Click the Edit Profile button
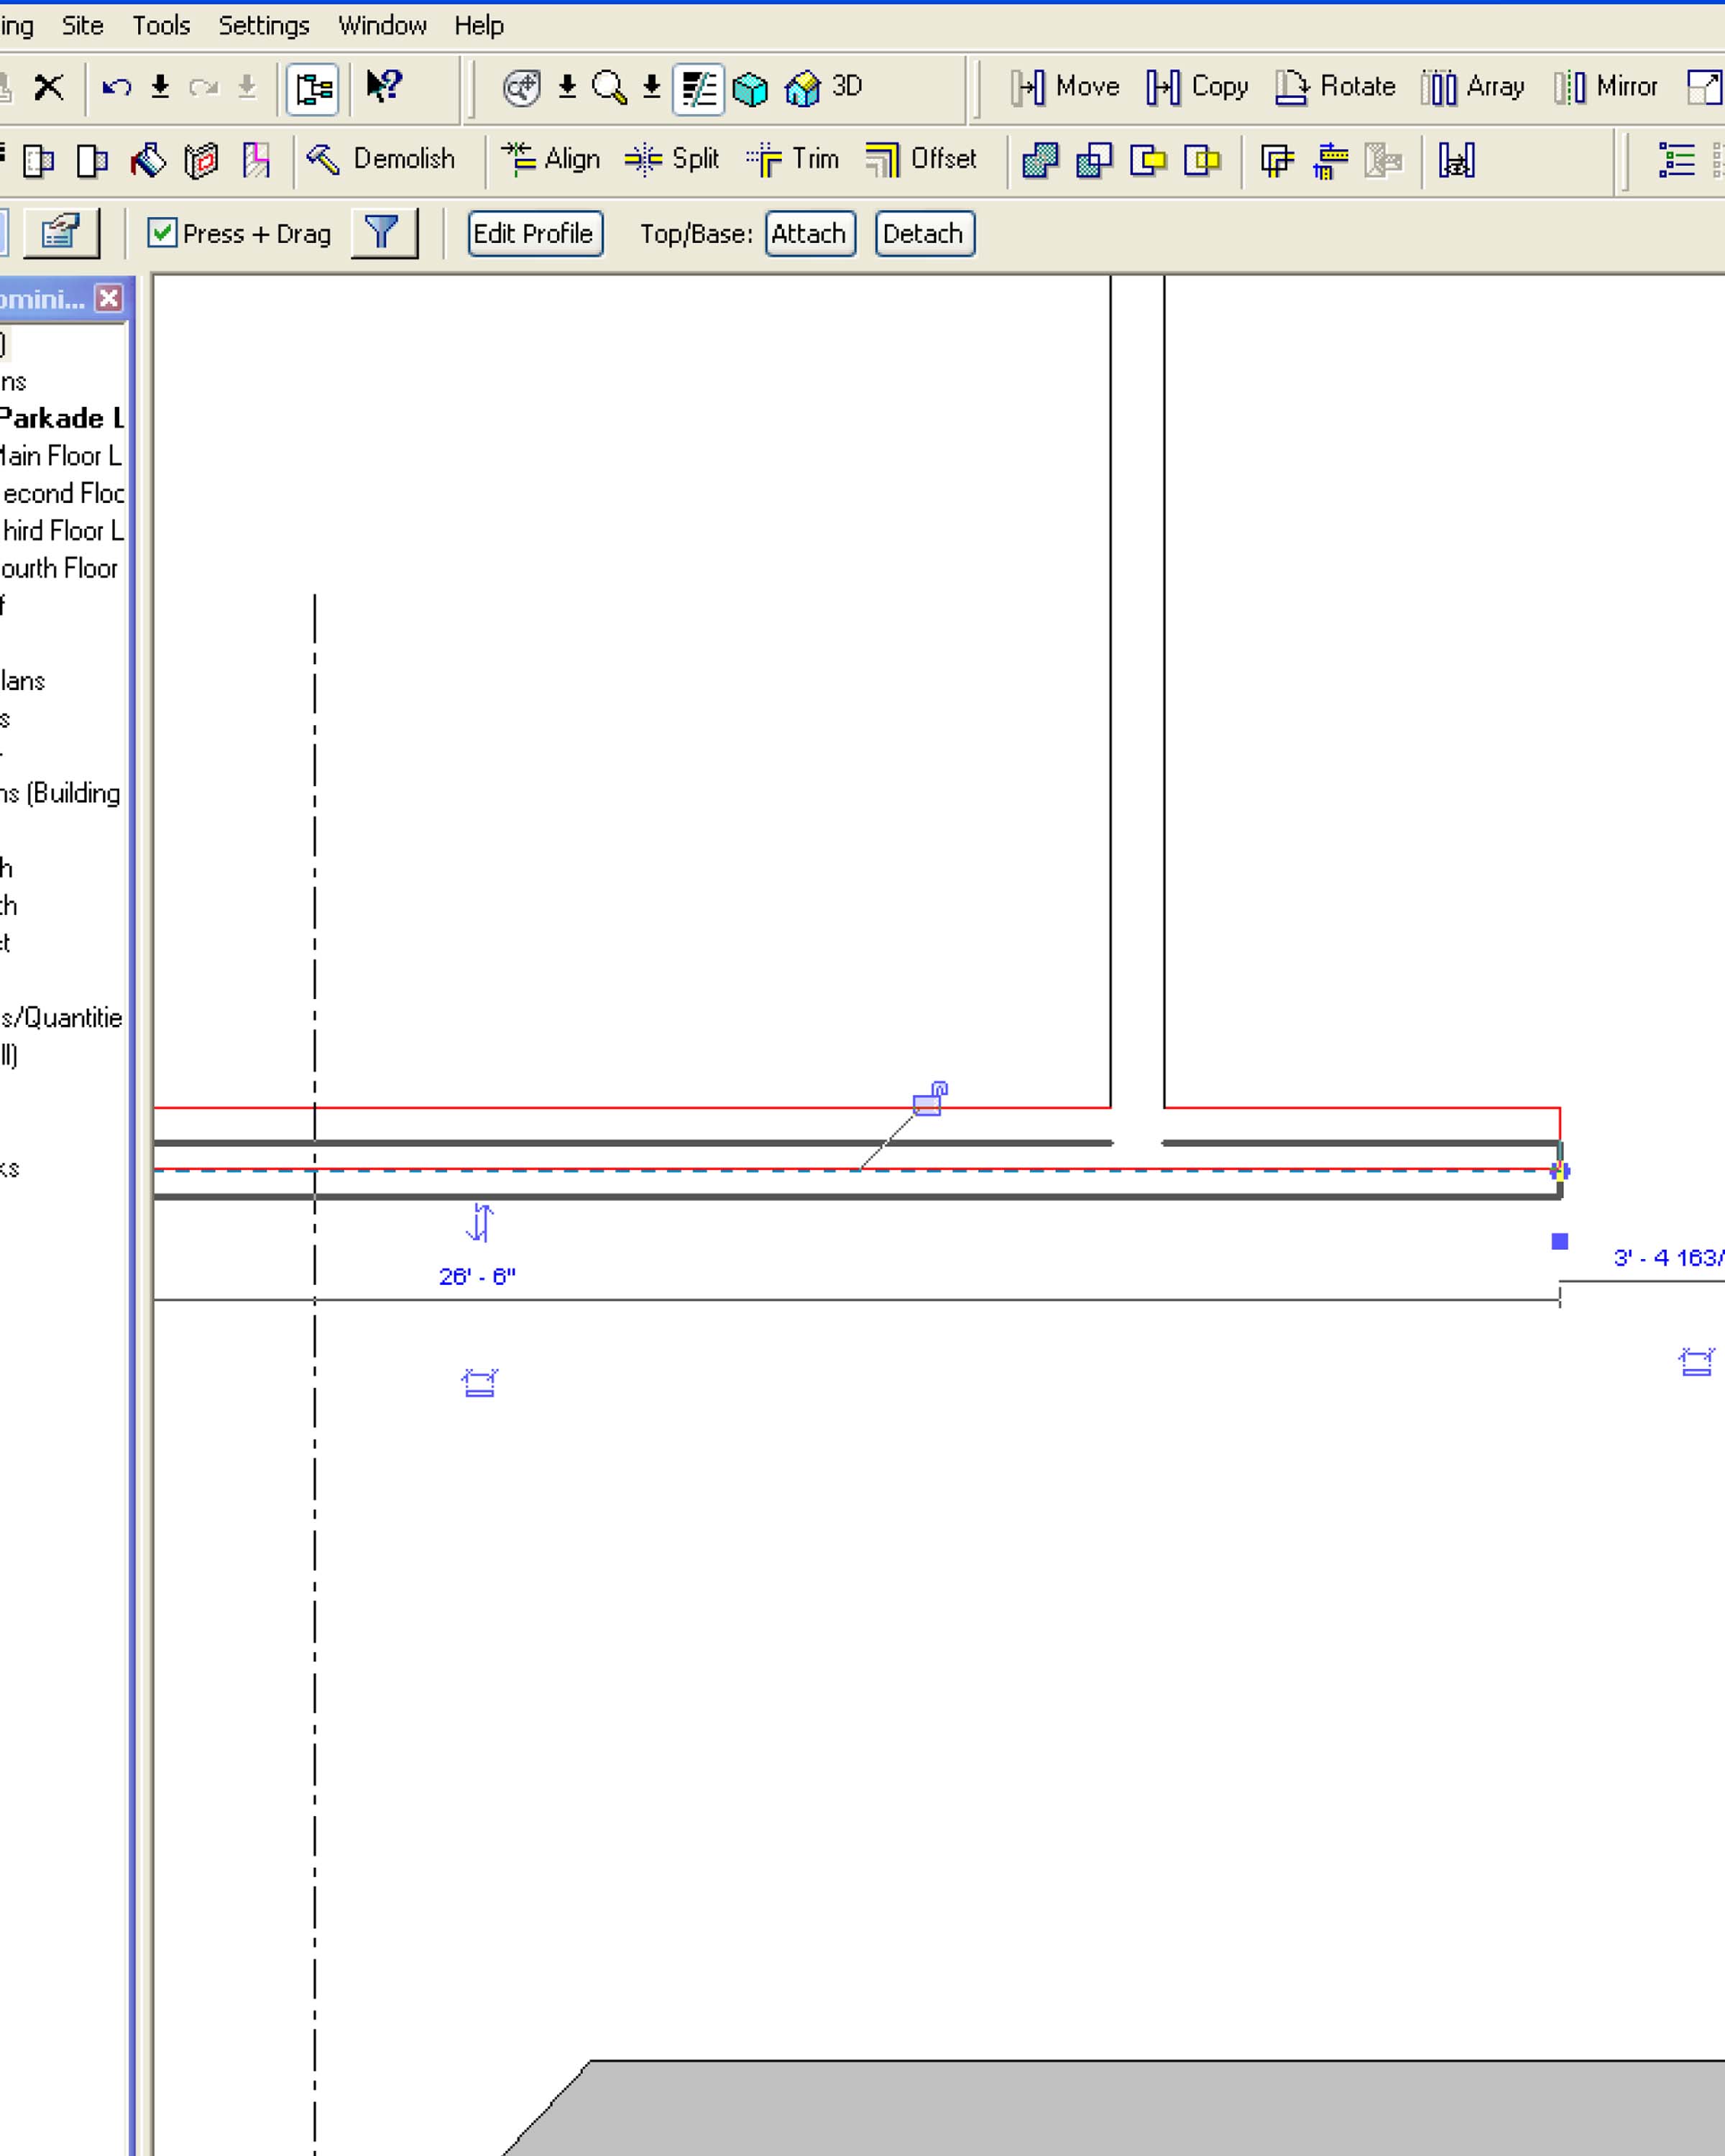This screenshot has height=2156, width=1725. pyautogui.click(x=535, y=234)
